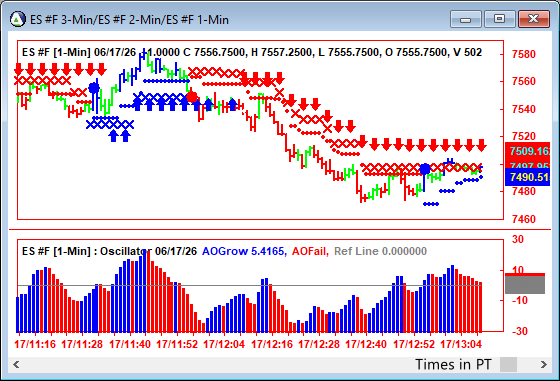Click the oscillator axis label -10
The height and width of the screenshot is (381, 560).
(x=520, y=300)
